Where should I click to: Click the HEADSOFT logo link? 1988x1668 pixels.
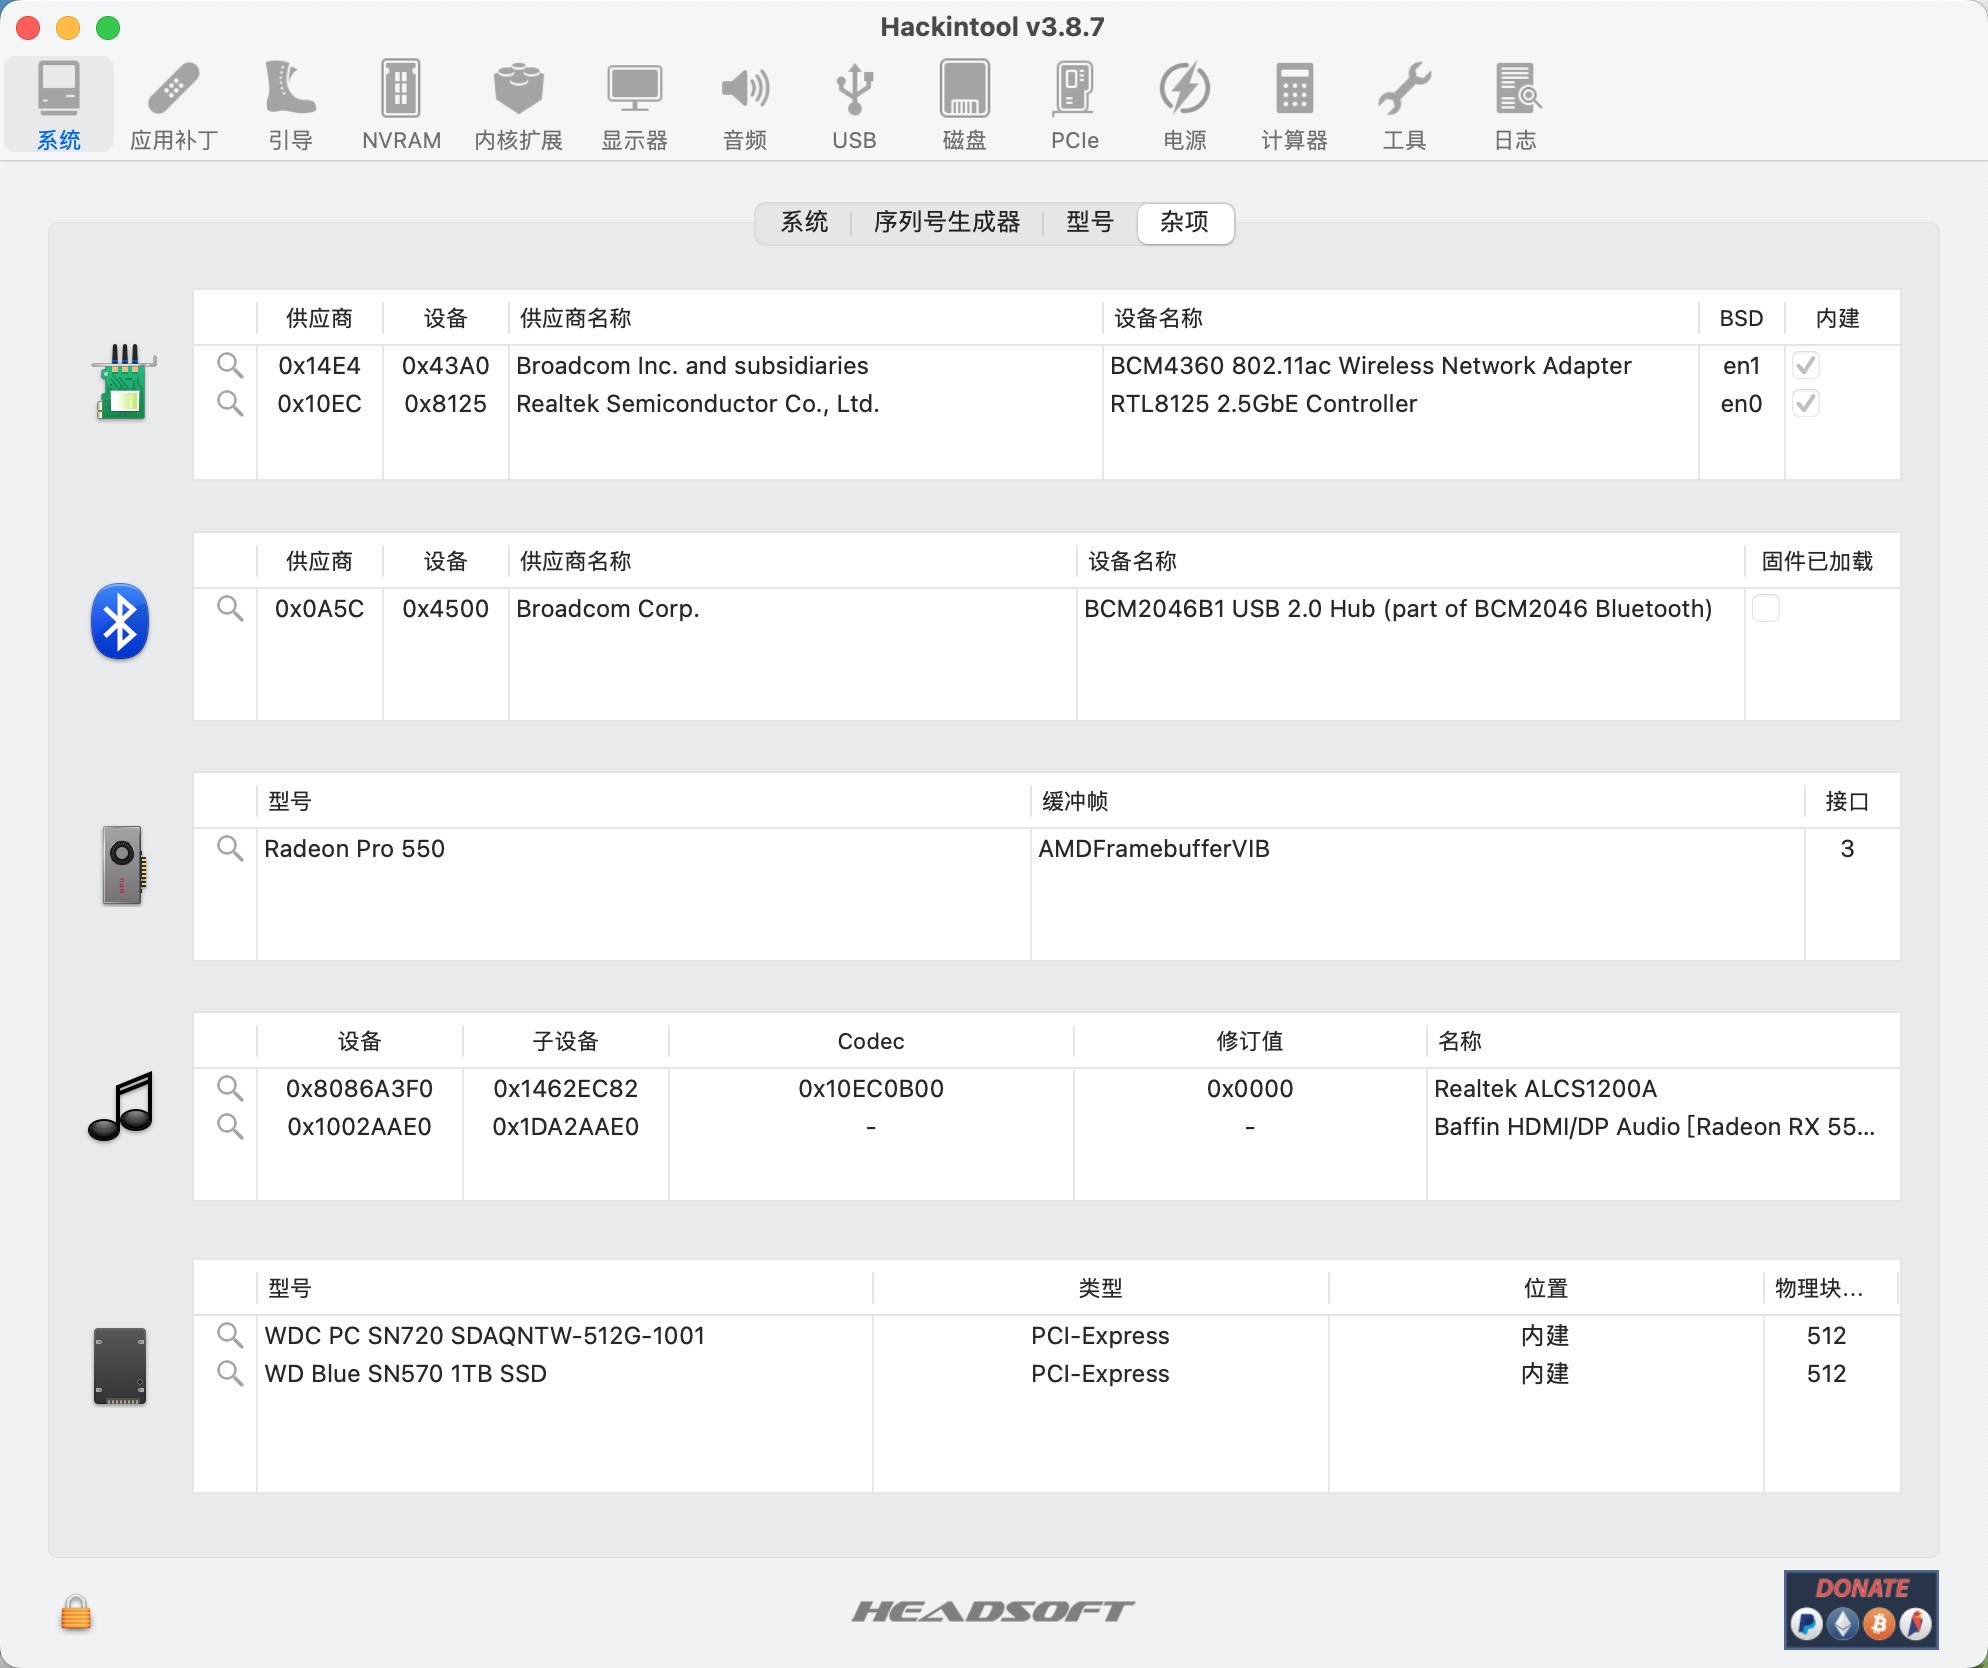993,1611
